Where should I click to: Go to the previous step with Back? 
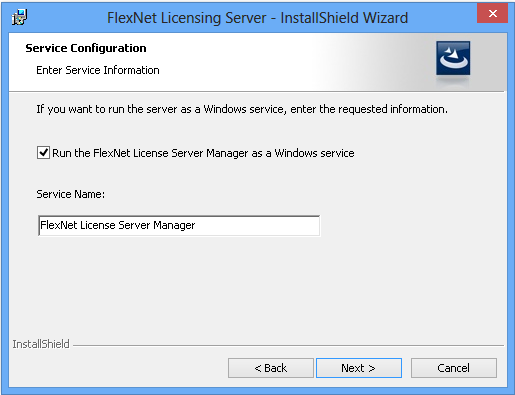tap(271, 368)
